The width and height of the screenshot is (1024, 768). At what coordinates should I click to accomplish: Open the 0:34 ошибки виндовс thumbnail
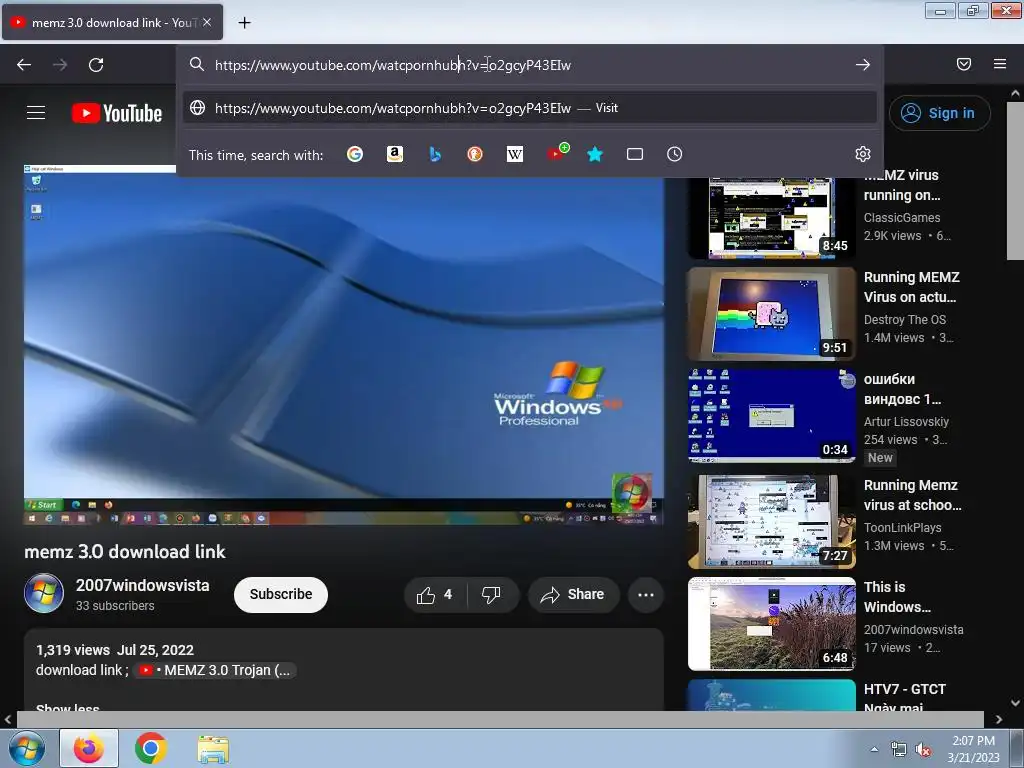tap(771, 415)
